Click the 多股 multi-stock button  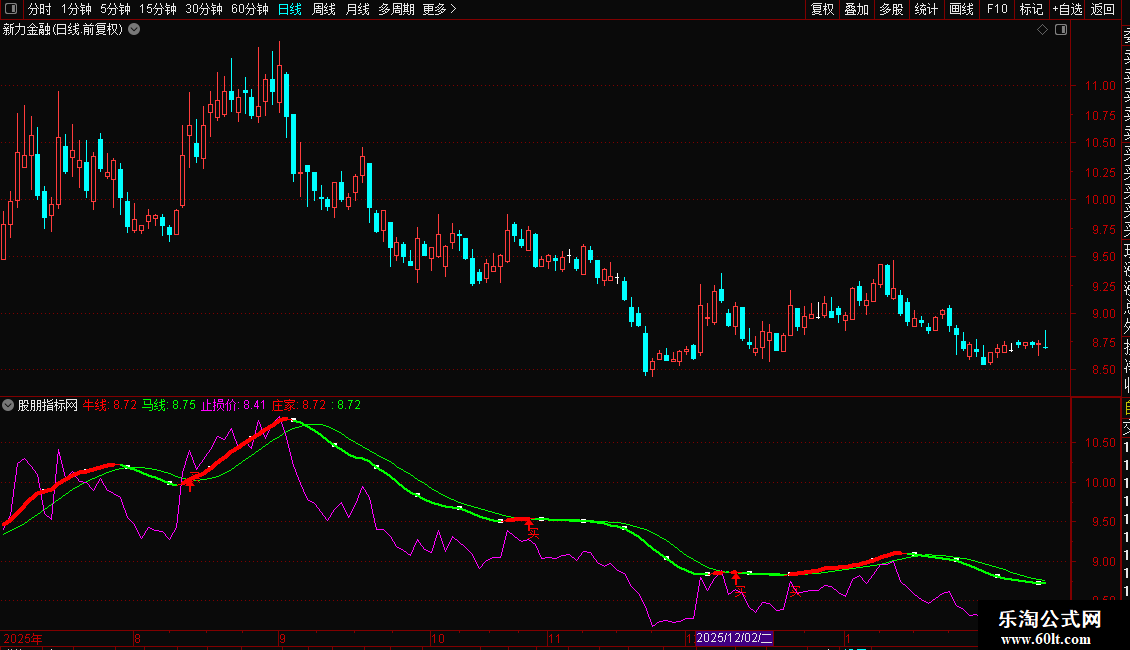891,9
